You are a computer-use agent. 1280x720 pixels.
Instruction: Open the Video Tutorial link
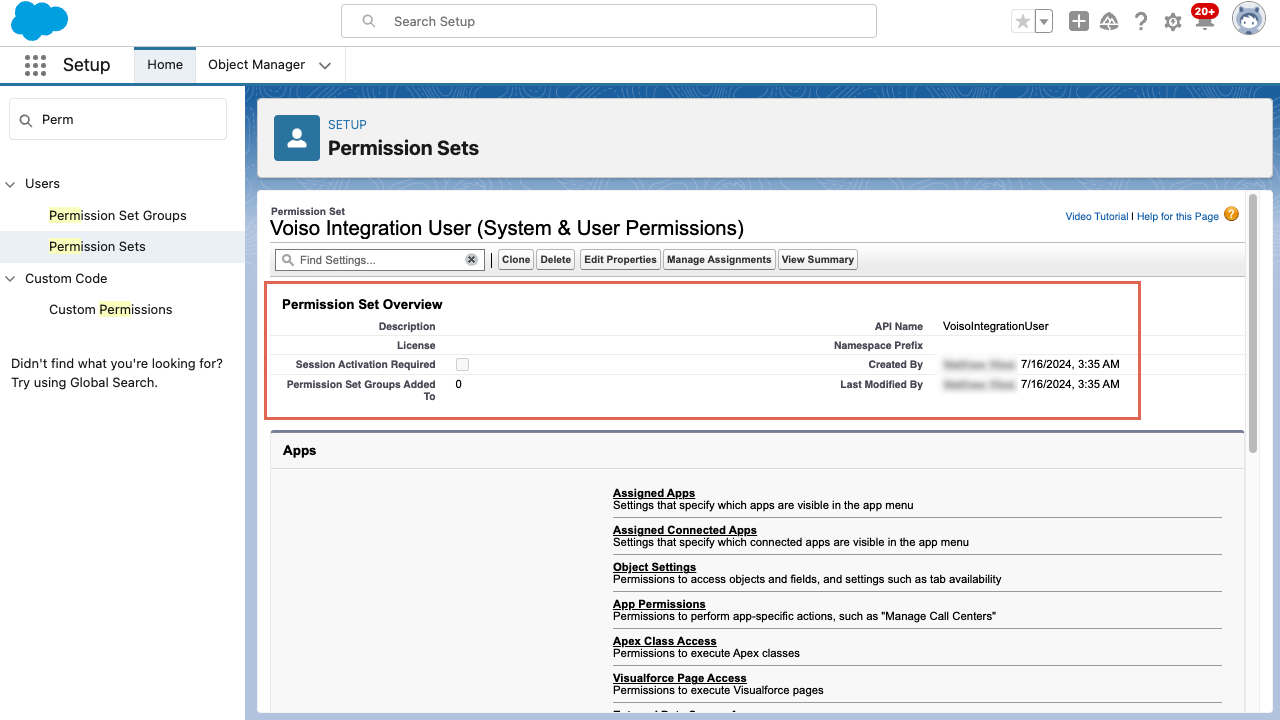(1097, 216)
